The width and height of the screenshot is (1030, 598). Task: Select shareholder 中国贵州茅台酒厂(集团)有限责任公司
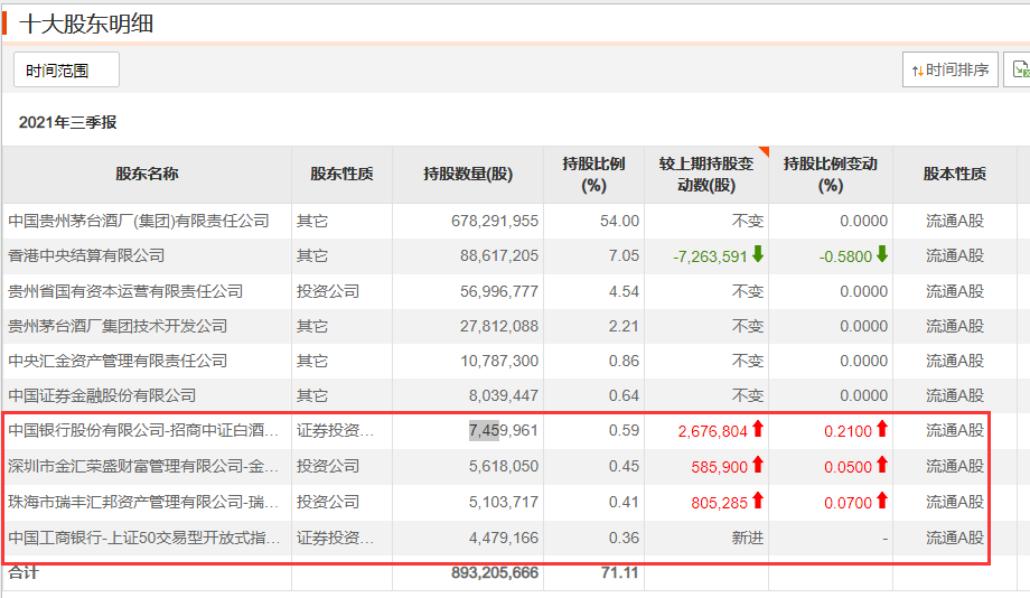click(139, 221)
